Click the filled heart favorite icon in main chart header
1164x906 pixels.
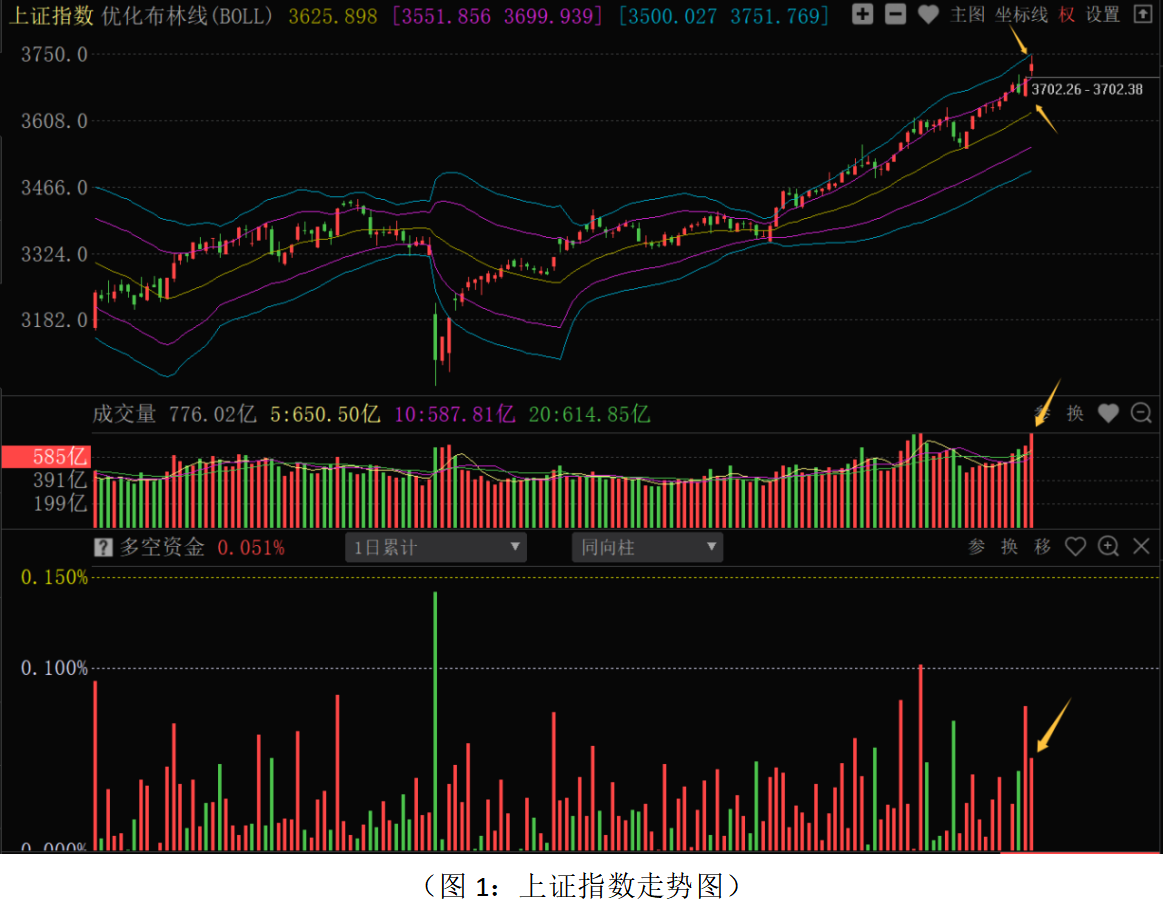pyautogui.click(x=928, y=14)
